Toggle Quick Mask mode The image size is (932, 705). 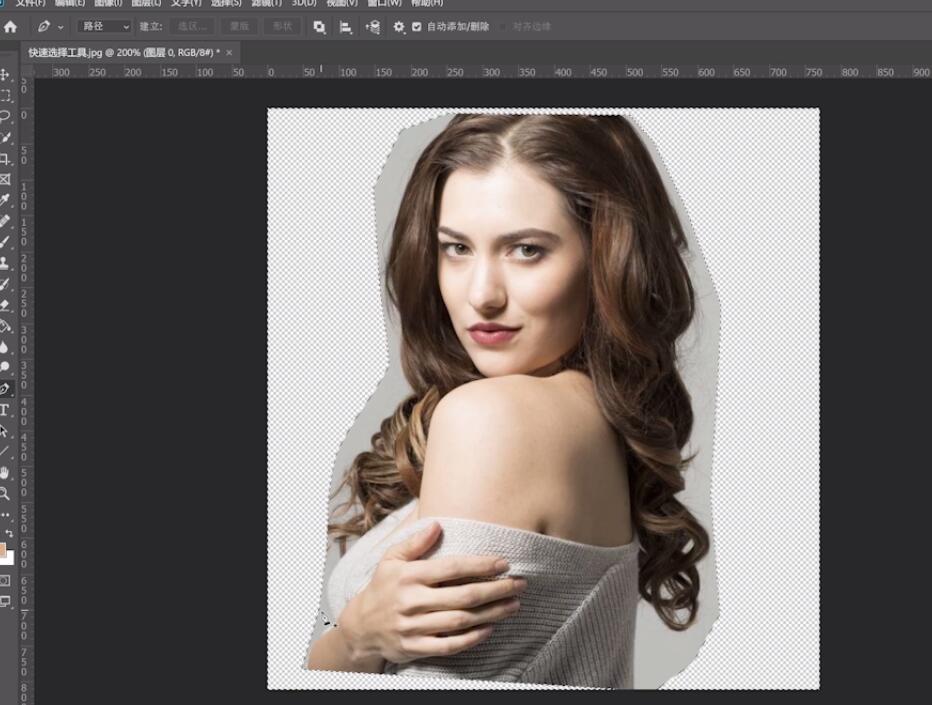[5, 580]
